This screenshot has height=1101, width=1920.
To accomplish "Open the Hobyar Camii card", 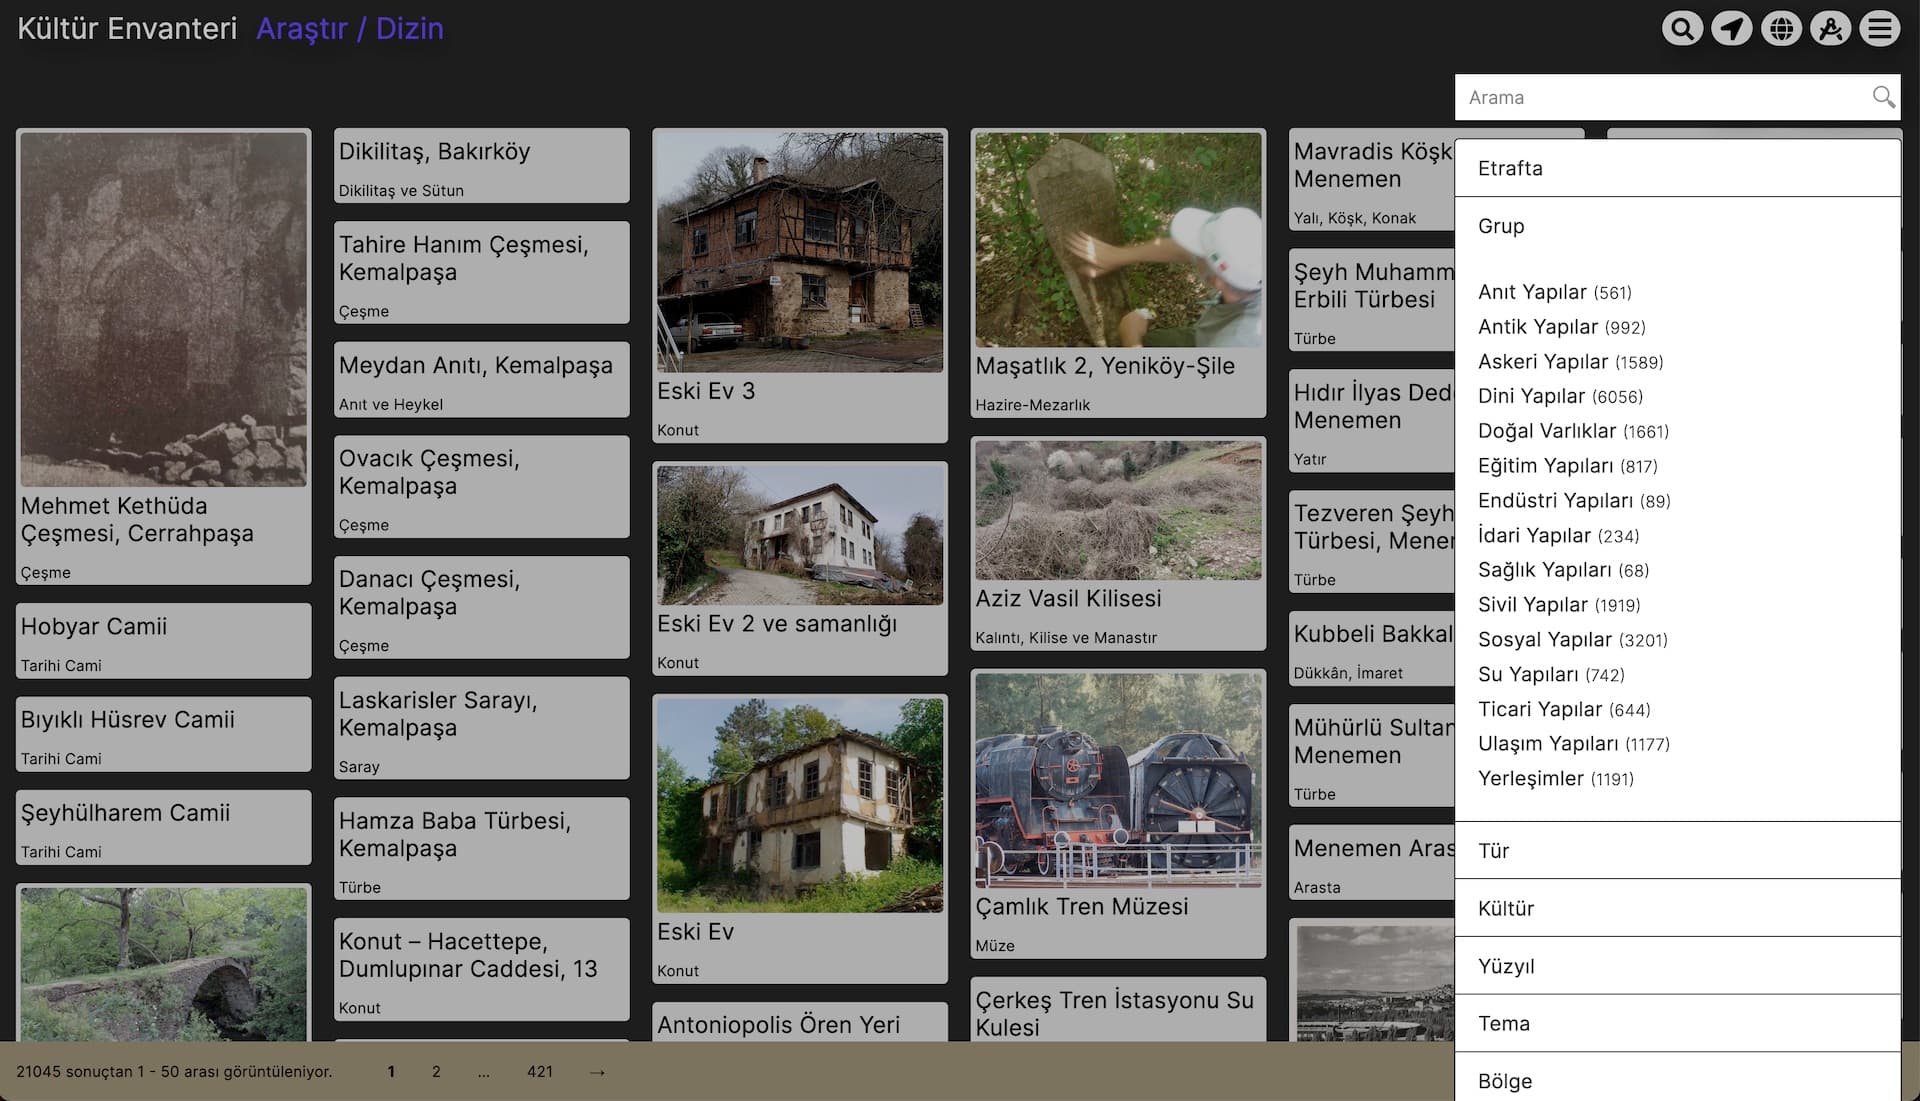I will coord(164,641).
